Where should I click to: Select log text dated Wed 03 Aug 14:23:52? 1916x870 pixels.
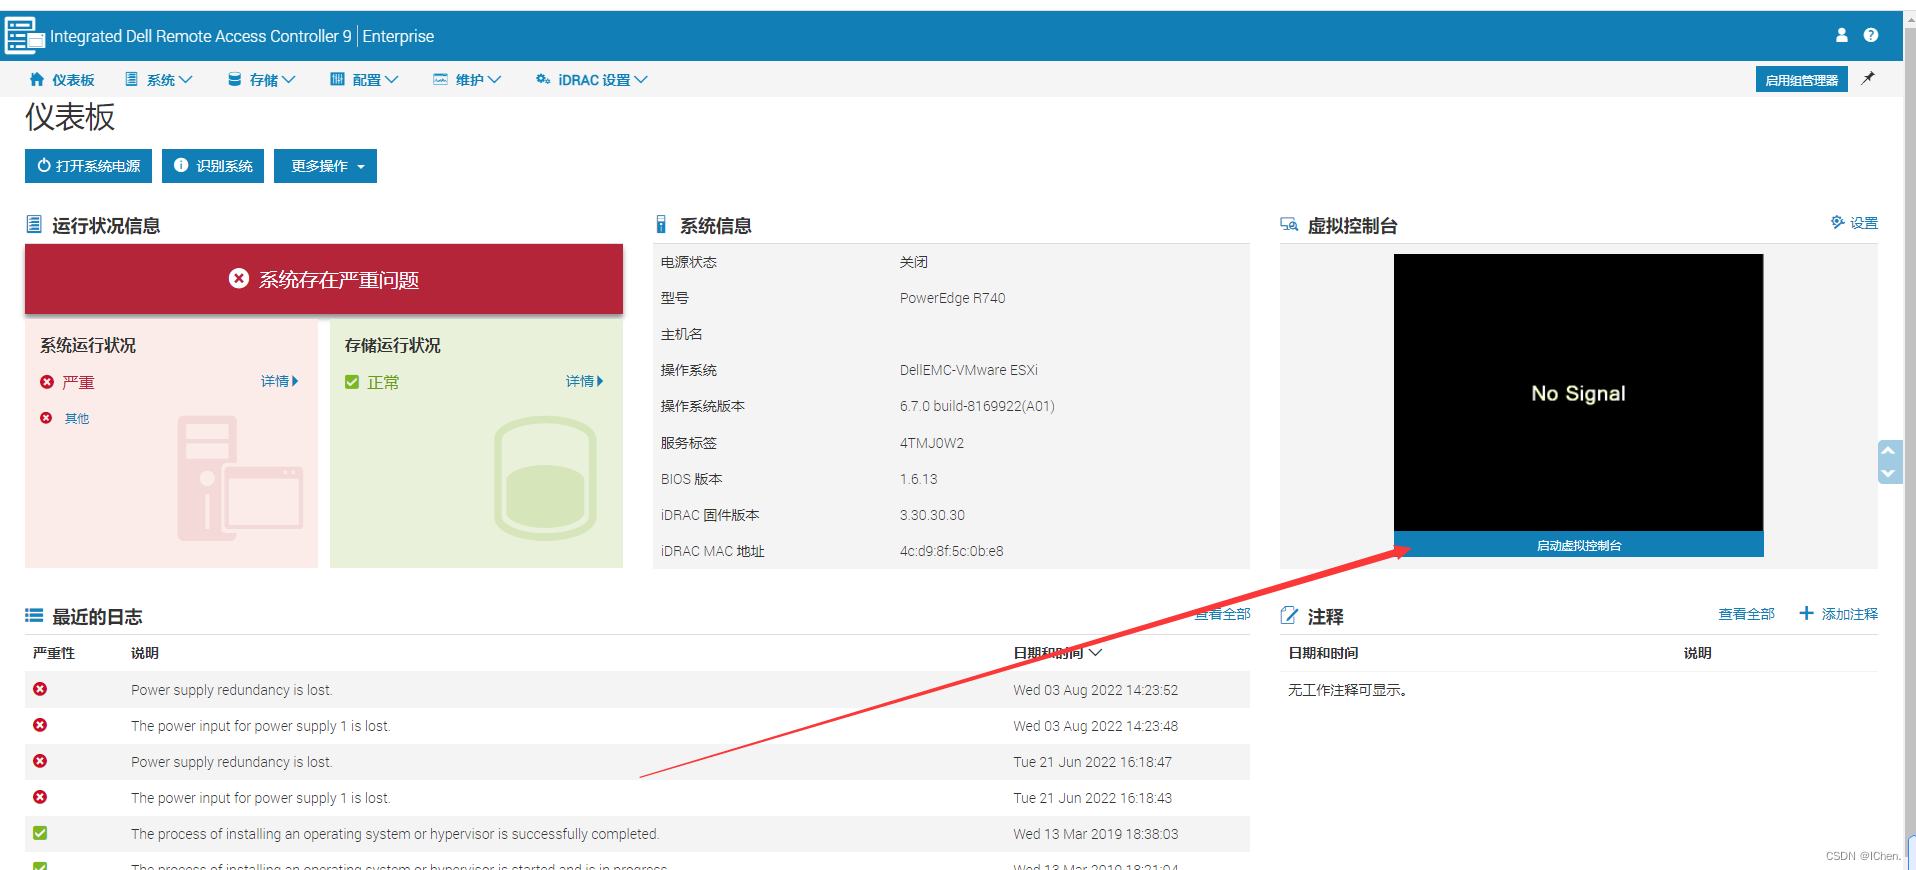point(231,690)
